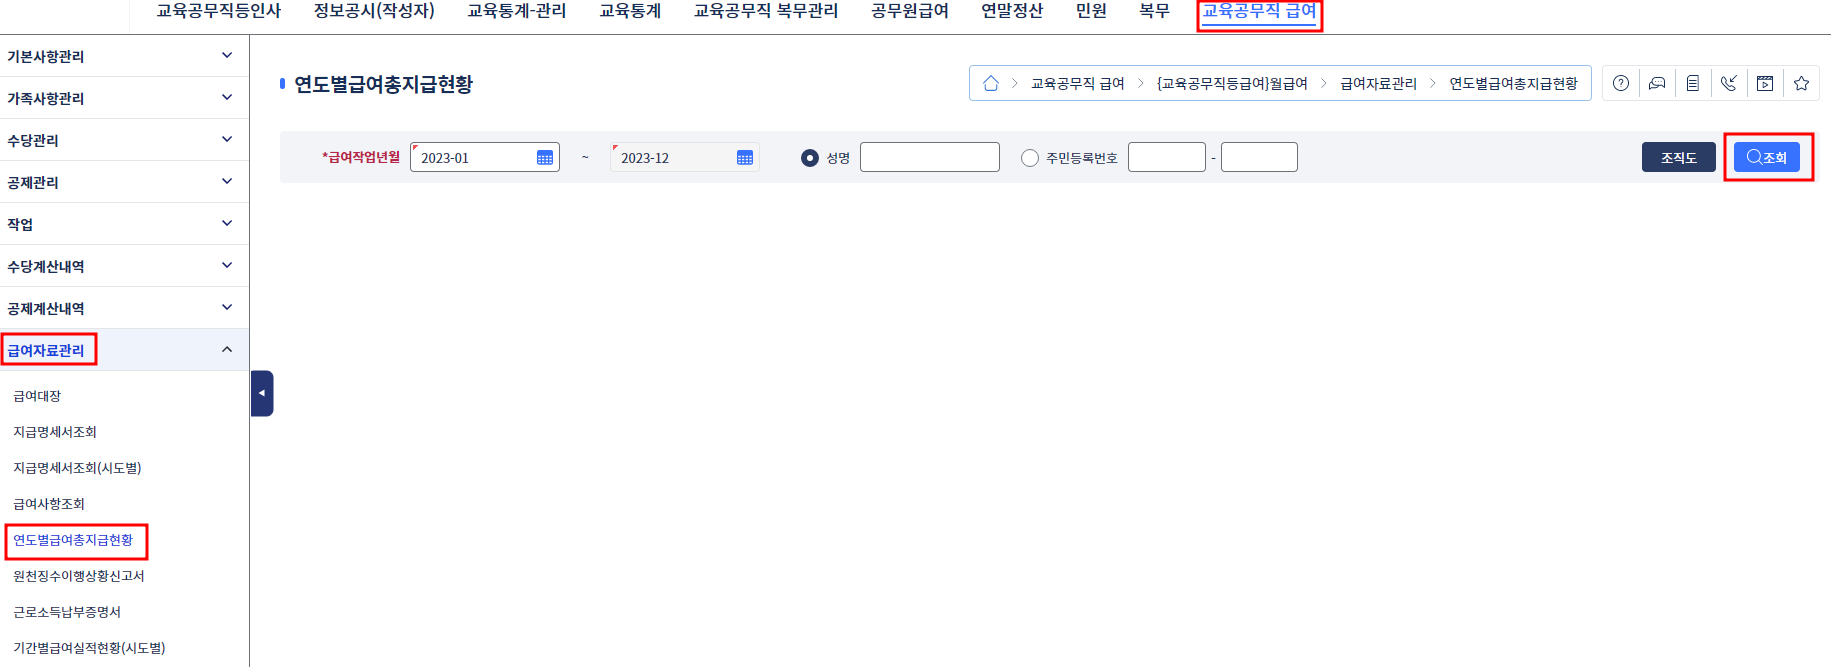Click the 성명 name input field
Image resolution: width=1831 pixels, height=667 pixels.
[x=930, y=157]
